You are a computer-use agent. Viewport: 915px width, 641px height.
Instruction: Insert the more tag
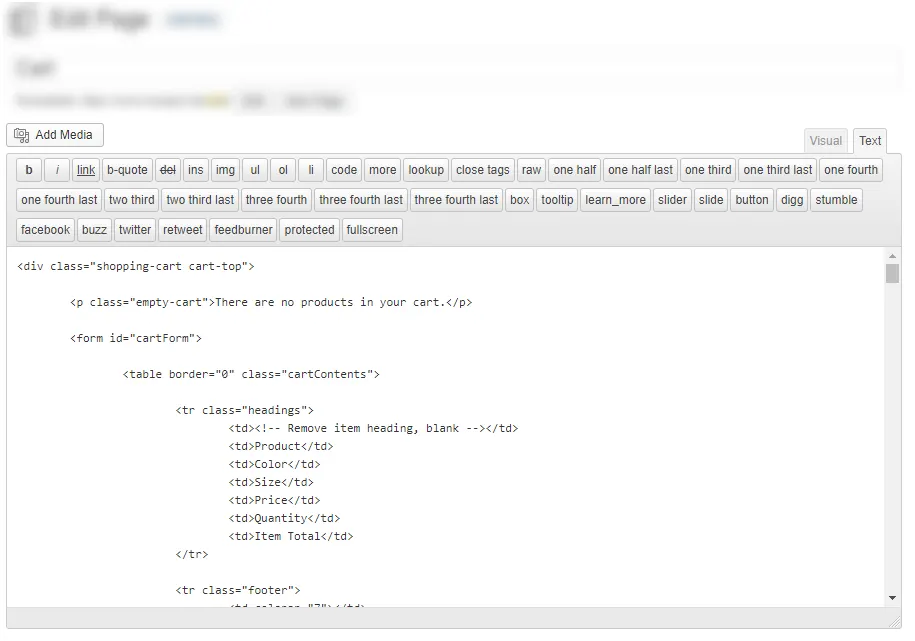point(382,170)
